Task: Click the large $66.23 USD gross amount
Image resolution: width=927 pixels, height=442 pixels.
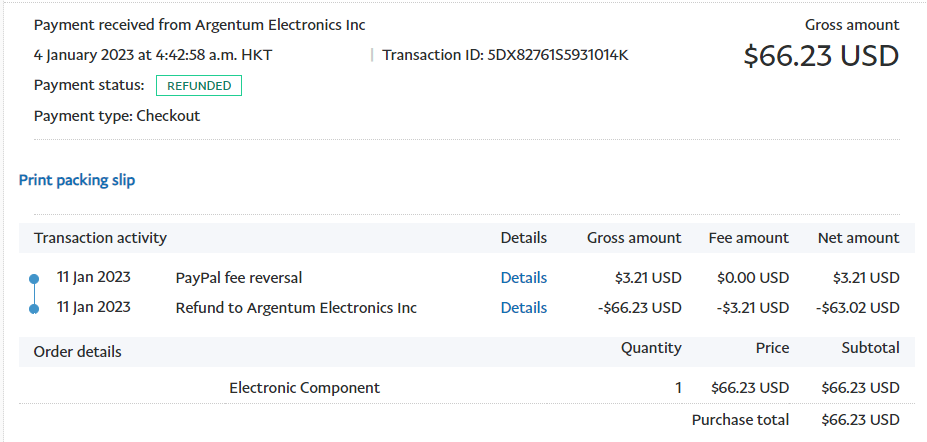Action: [x=821, y=56]
